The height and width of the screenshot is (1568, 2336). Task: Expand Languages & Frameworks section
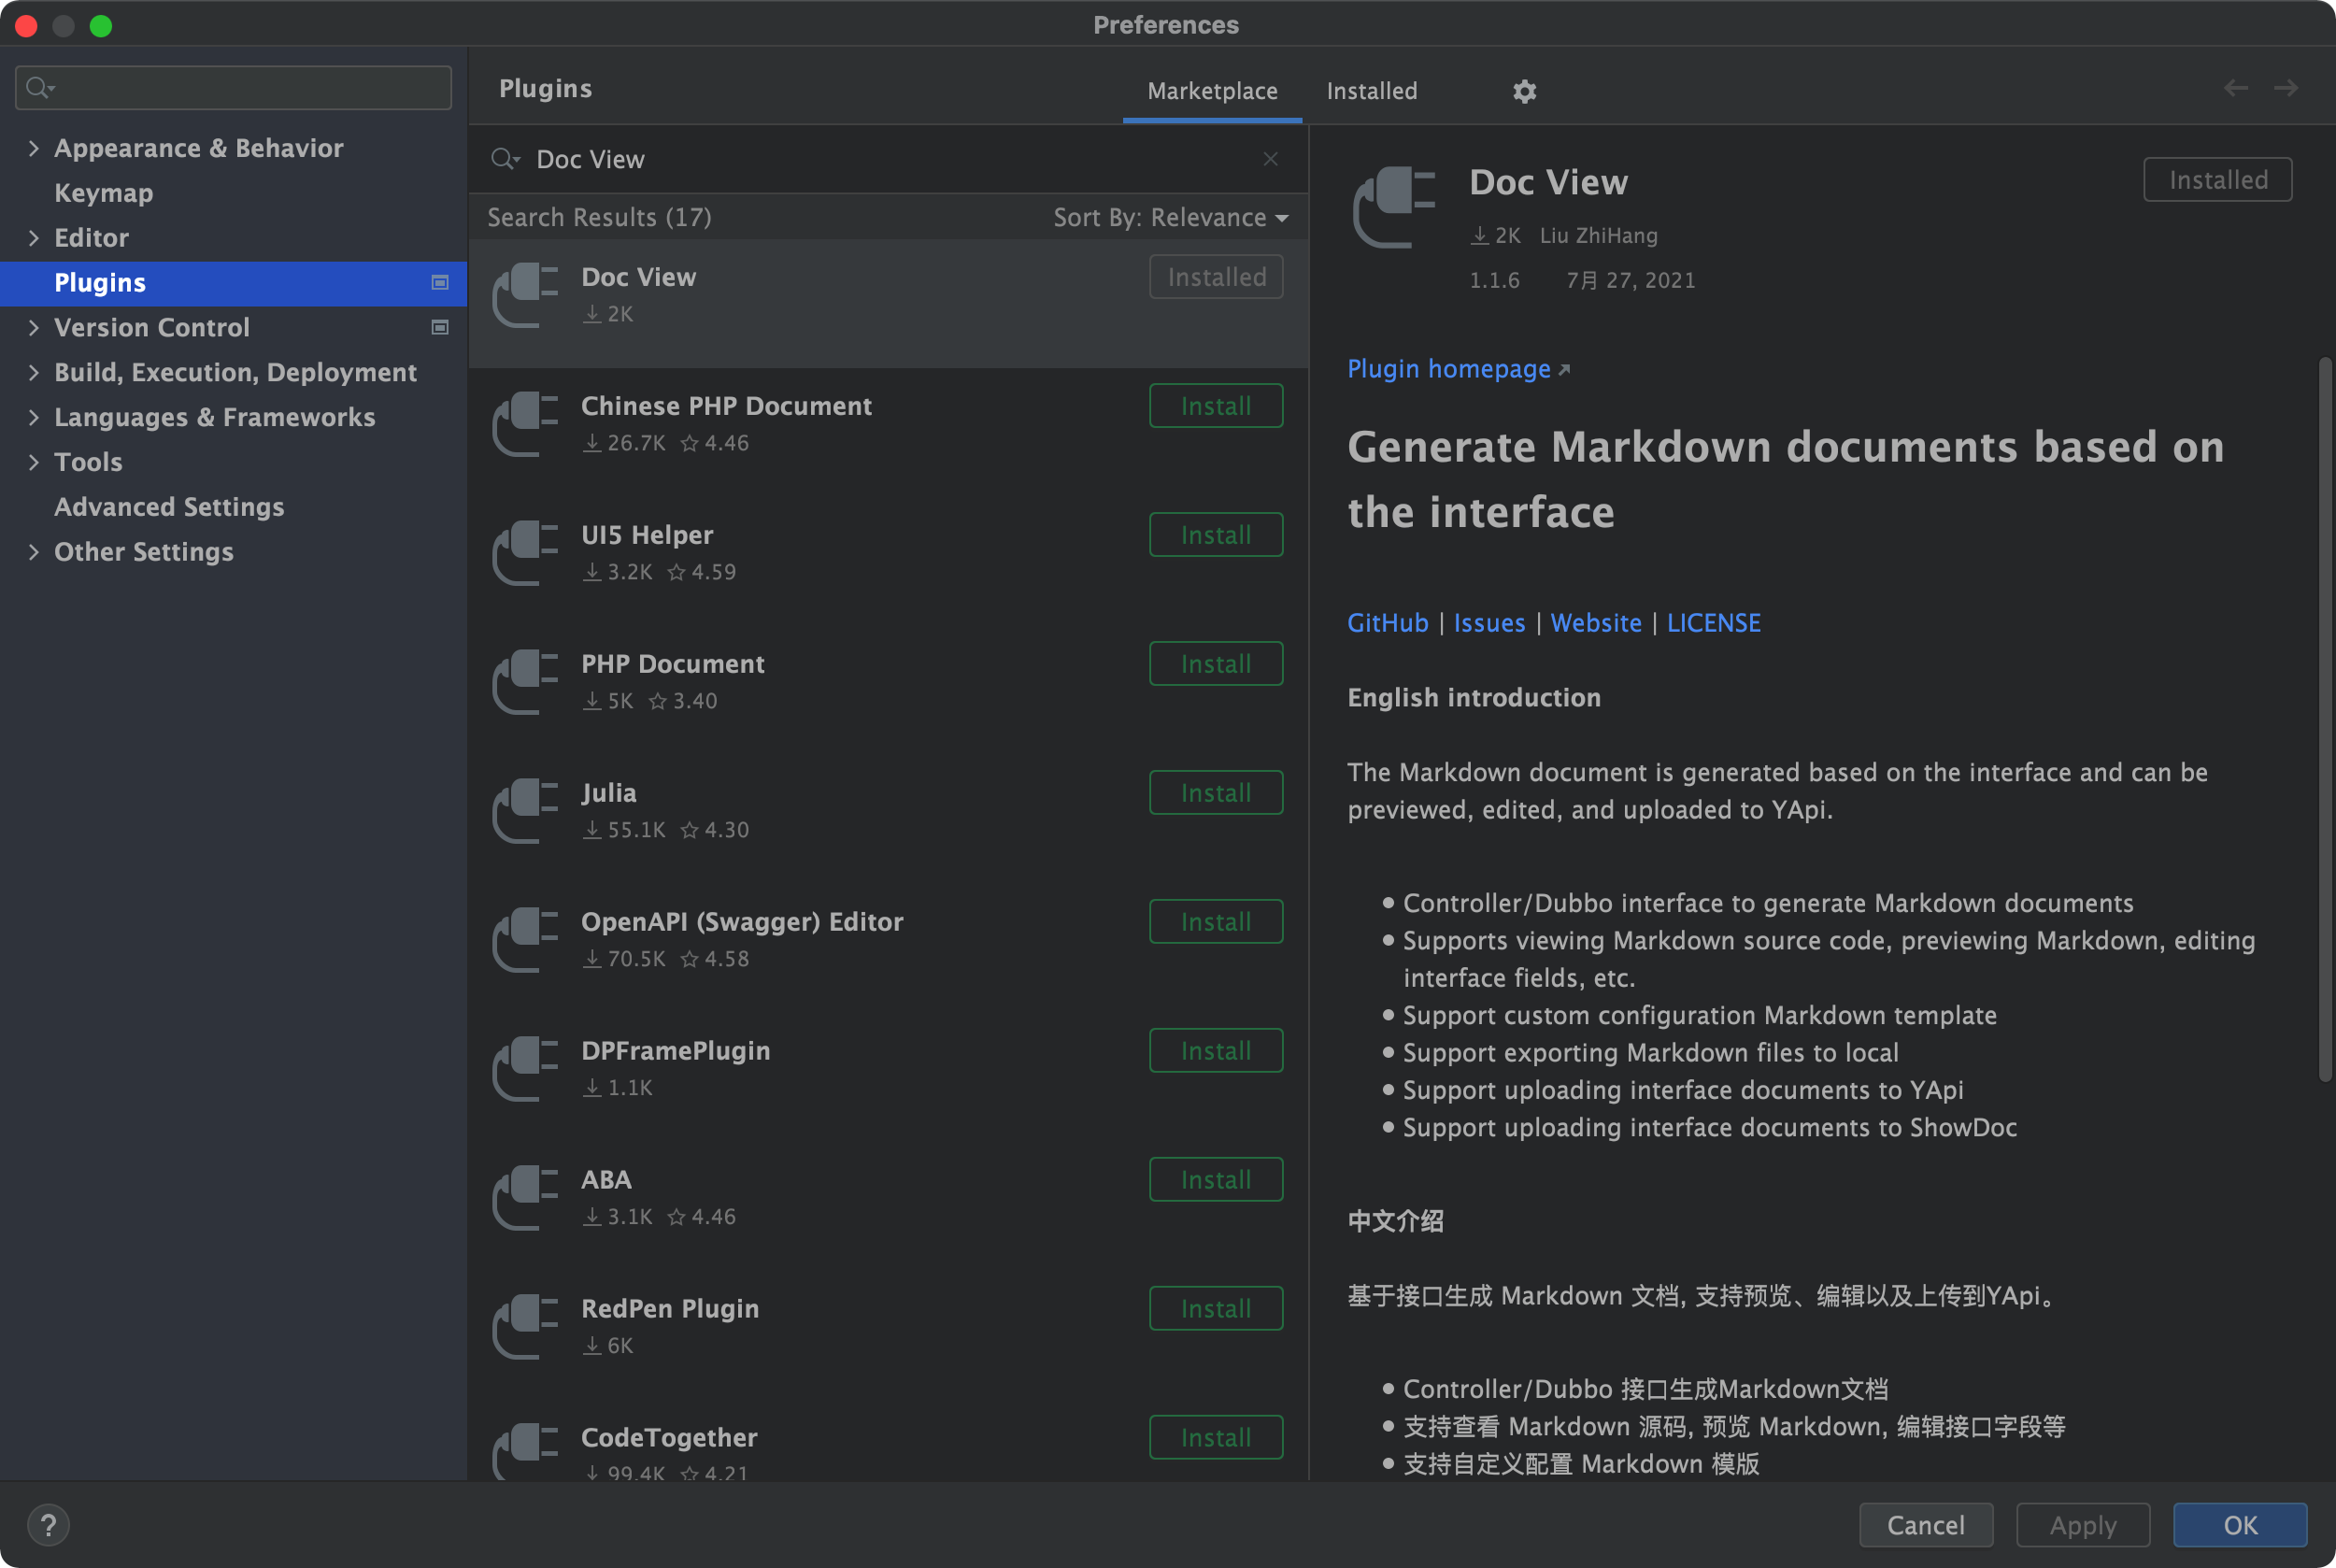coord(33,417)
